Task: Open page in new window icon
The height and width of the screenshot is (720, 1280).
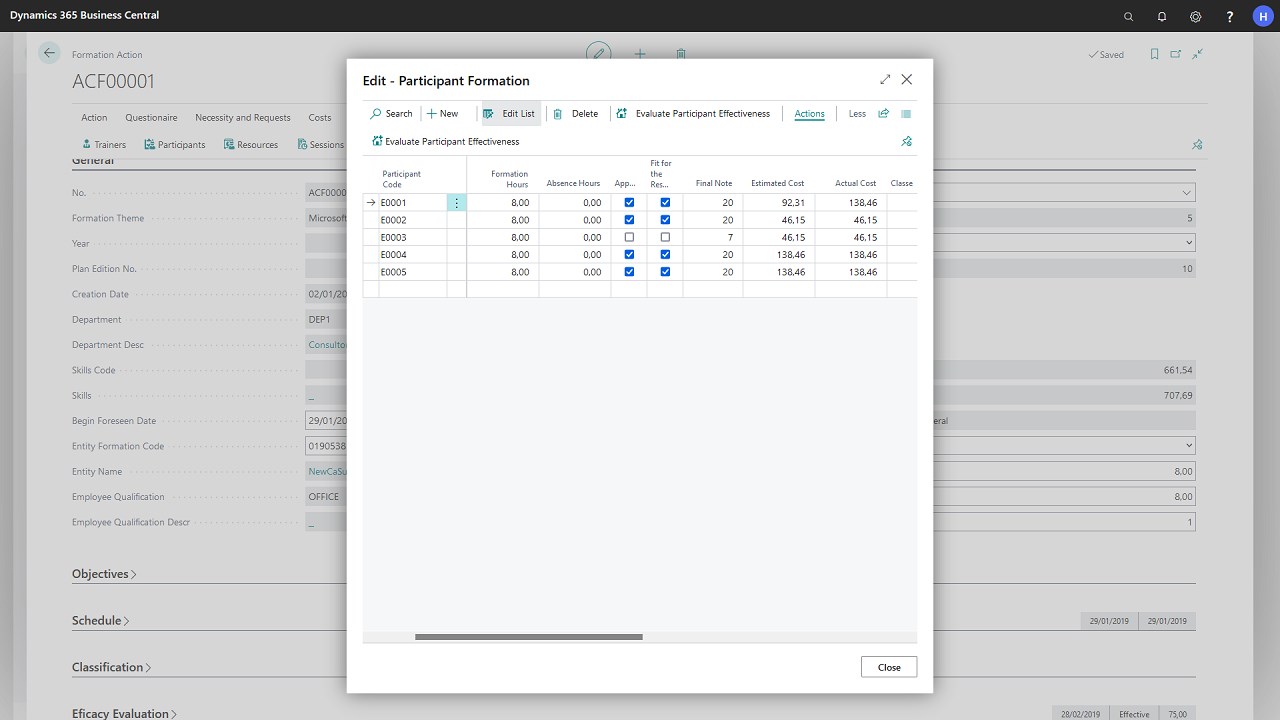Action: click(1176, 54)
